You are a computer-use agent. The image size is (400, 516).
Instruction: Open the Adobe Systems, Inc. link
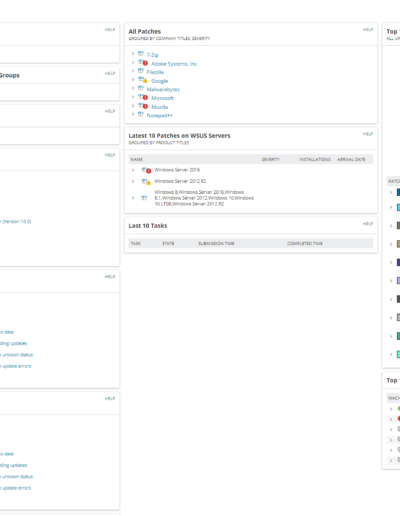pos(174,64)
